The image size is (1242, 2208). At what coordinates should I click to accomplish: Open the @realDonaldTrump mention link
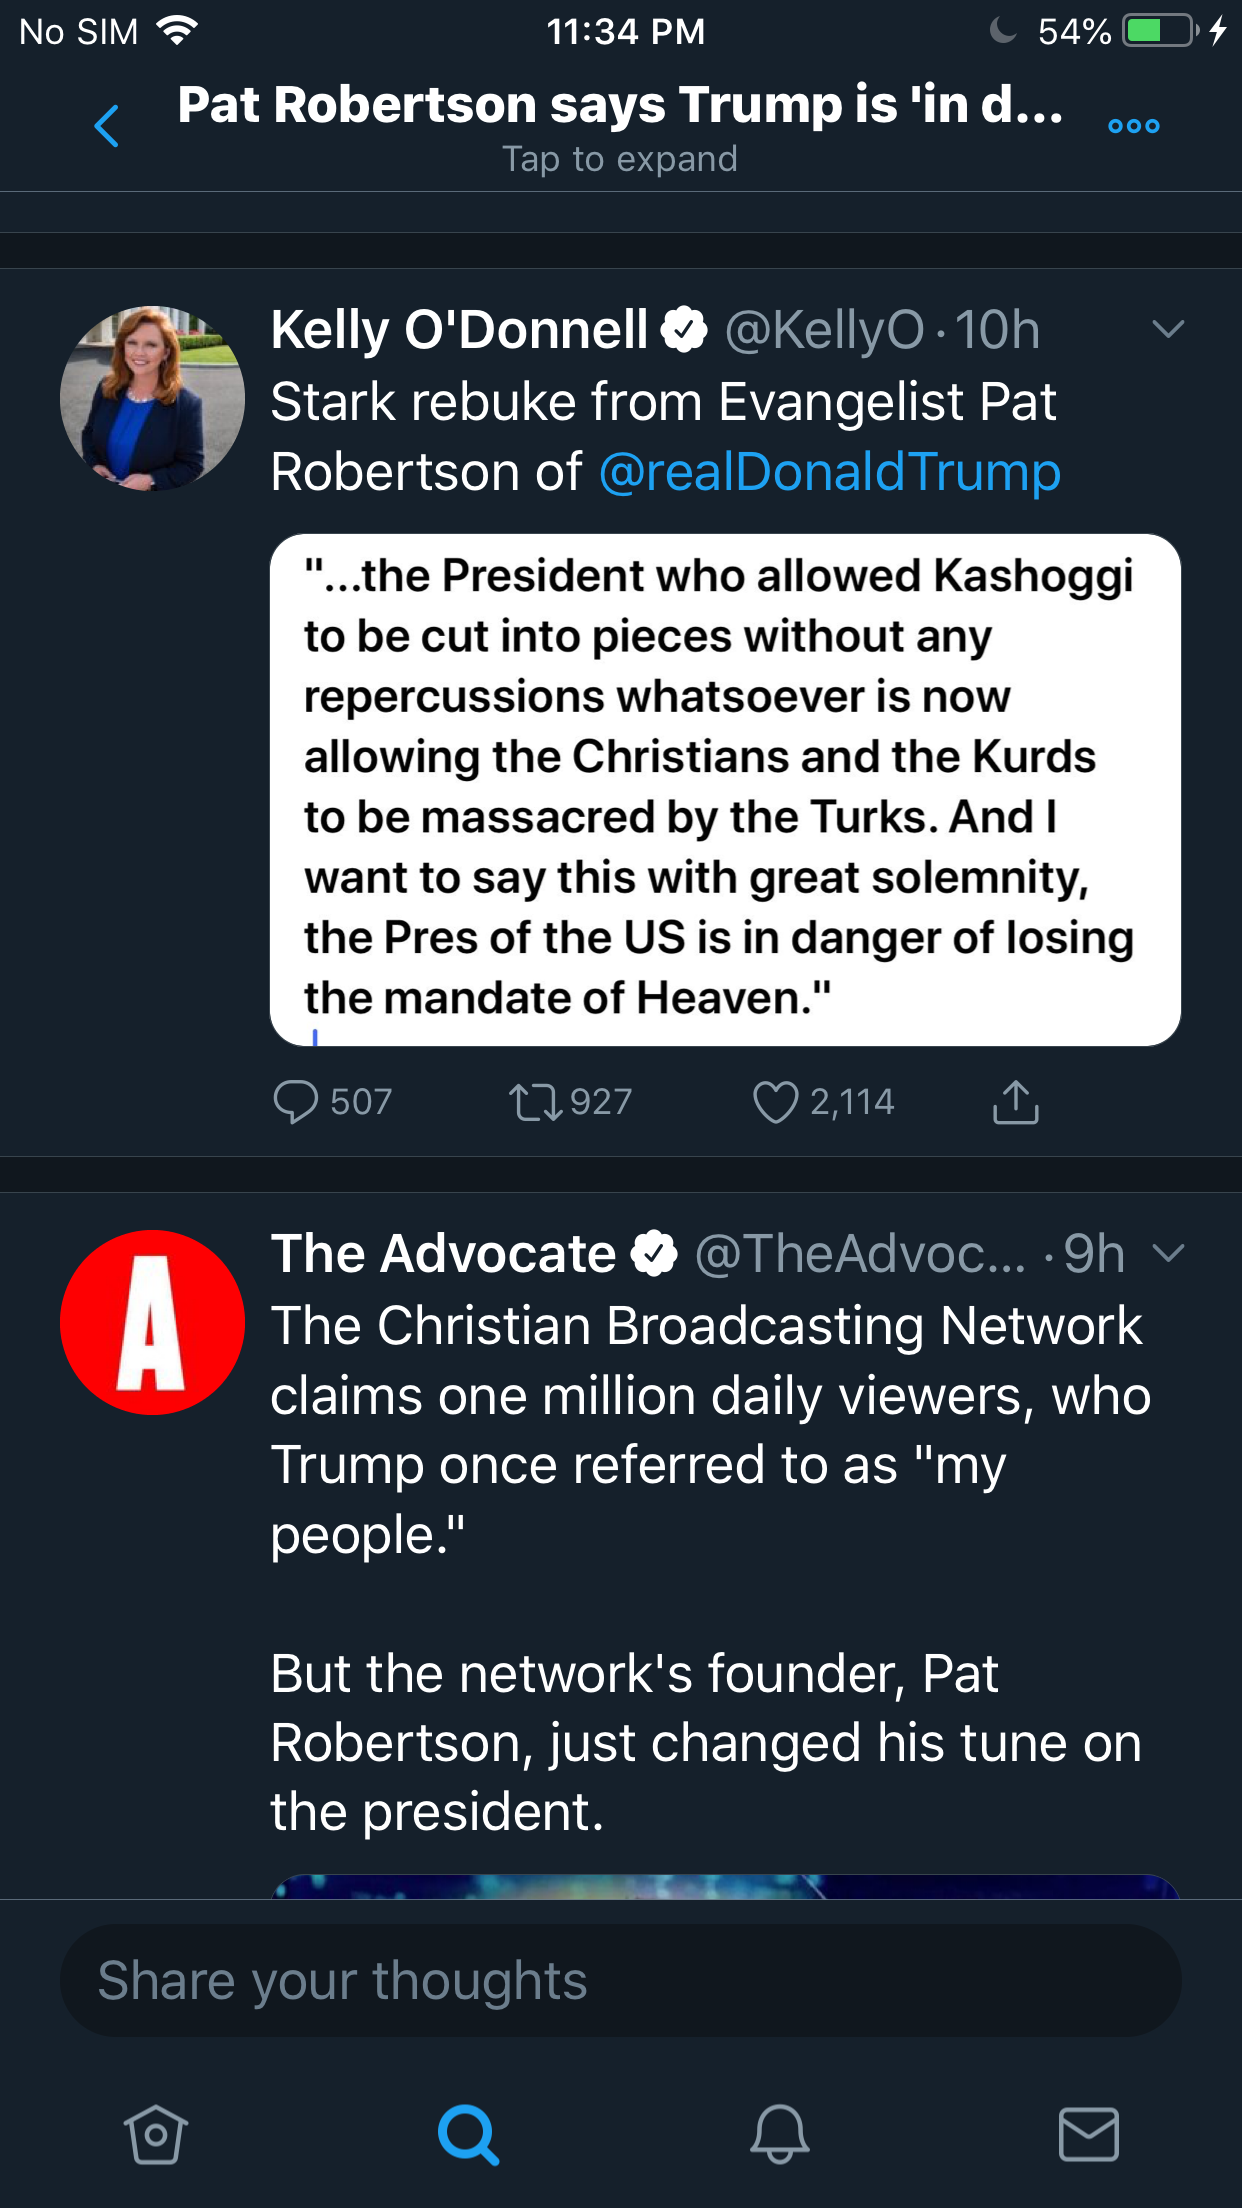[x=829, y=472]
